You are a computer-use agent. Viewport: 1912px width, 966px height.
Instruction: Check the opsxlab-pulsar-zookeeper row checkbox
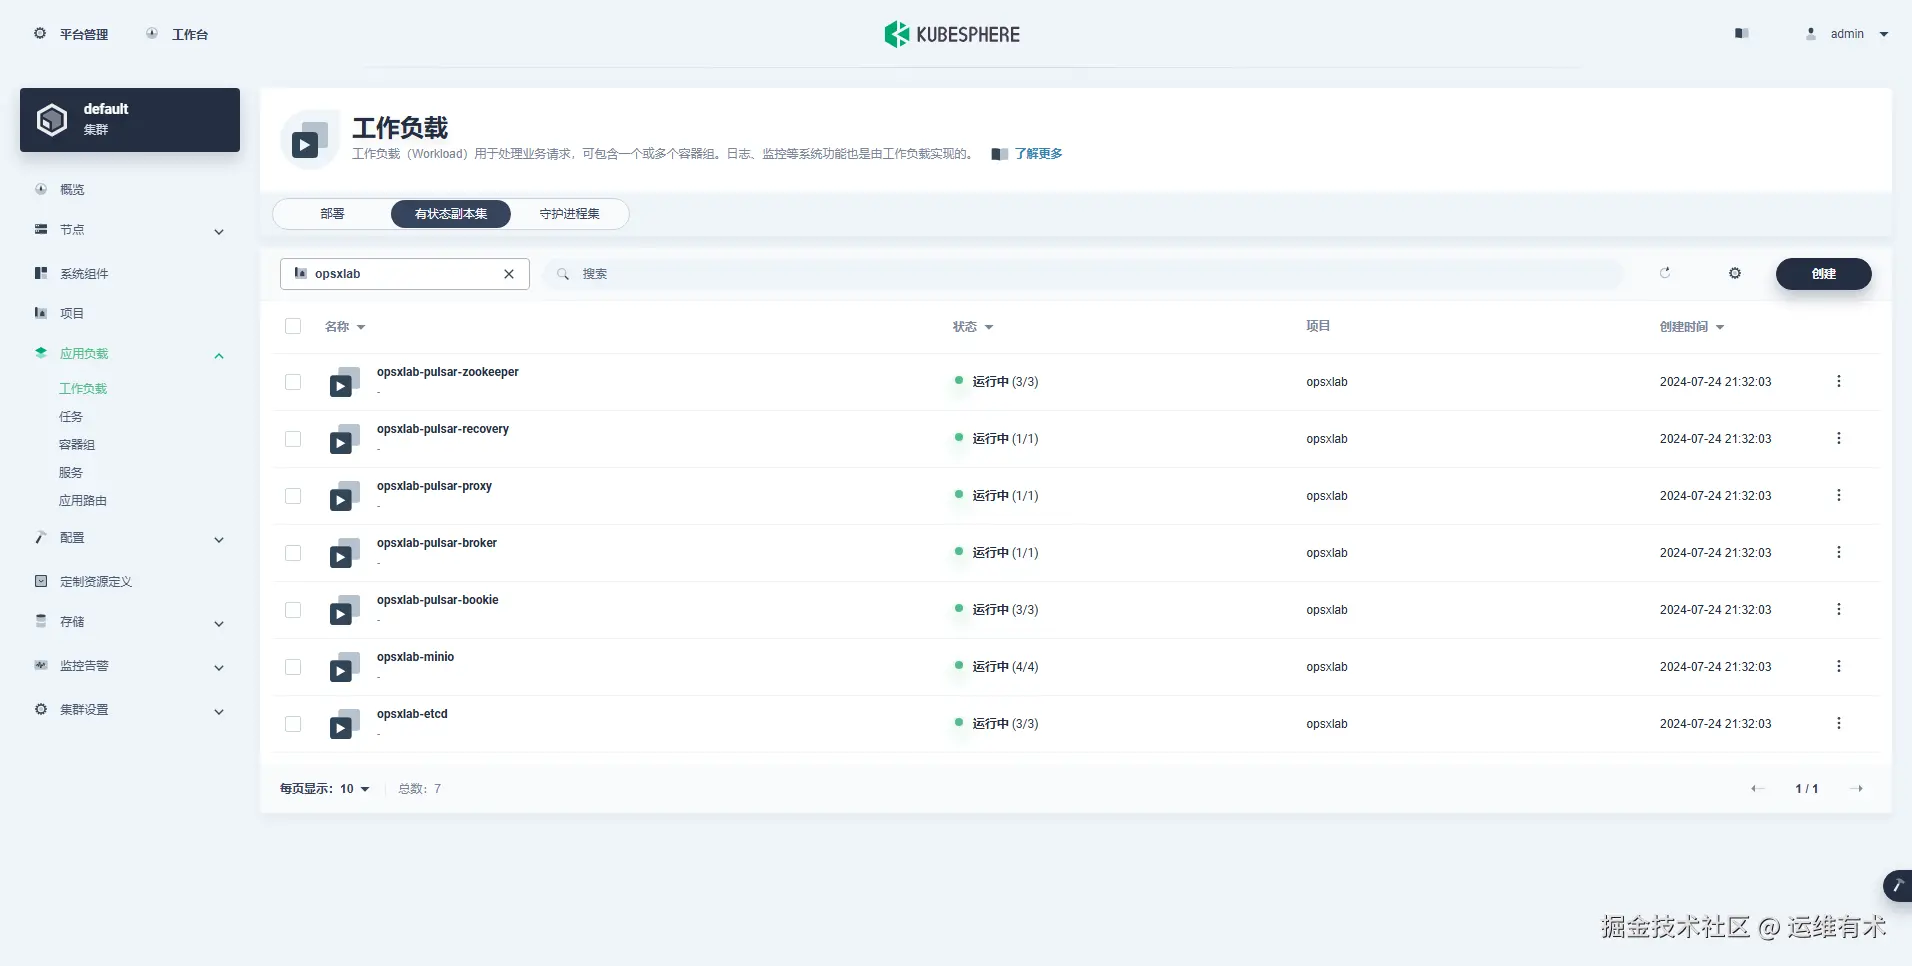point(293,382)
